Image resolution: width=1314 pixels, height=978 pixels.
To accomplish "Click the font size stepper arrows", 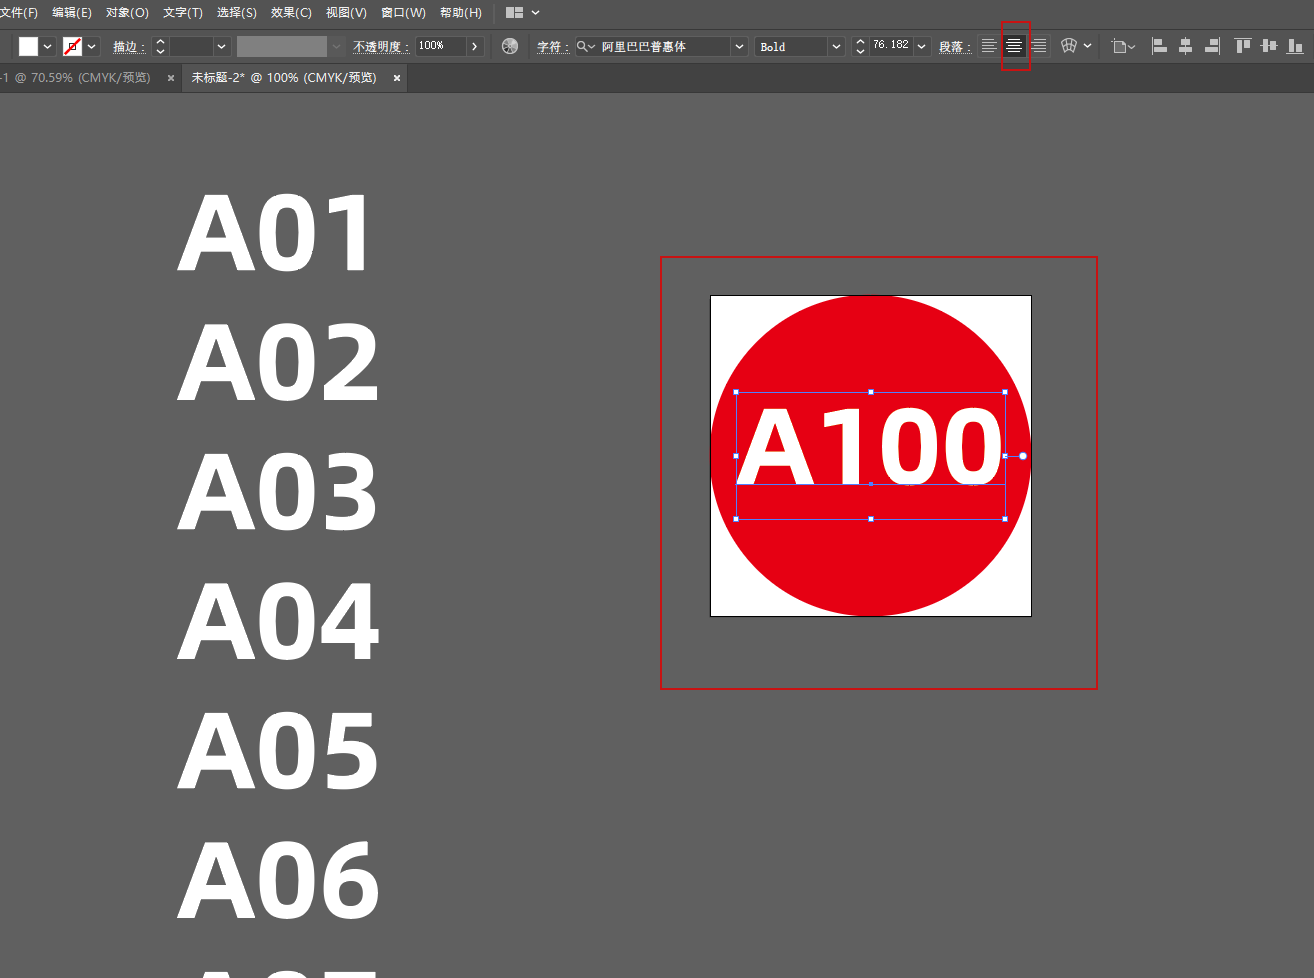I will [x=860, y=46].
